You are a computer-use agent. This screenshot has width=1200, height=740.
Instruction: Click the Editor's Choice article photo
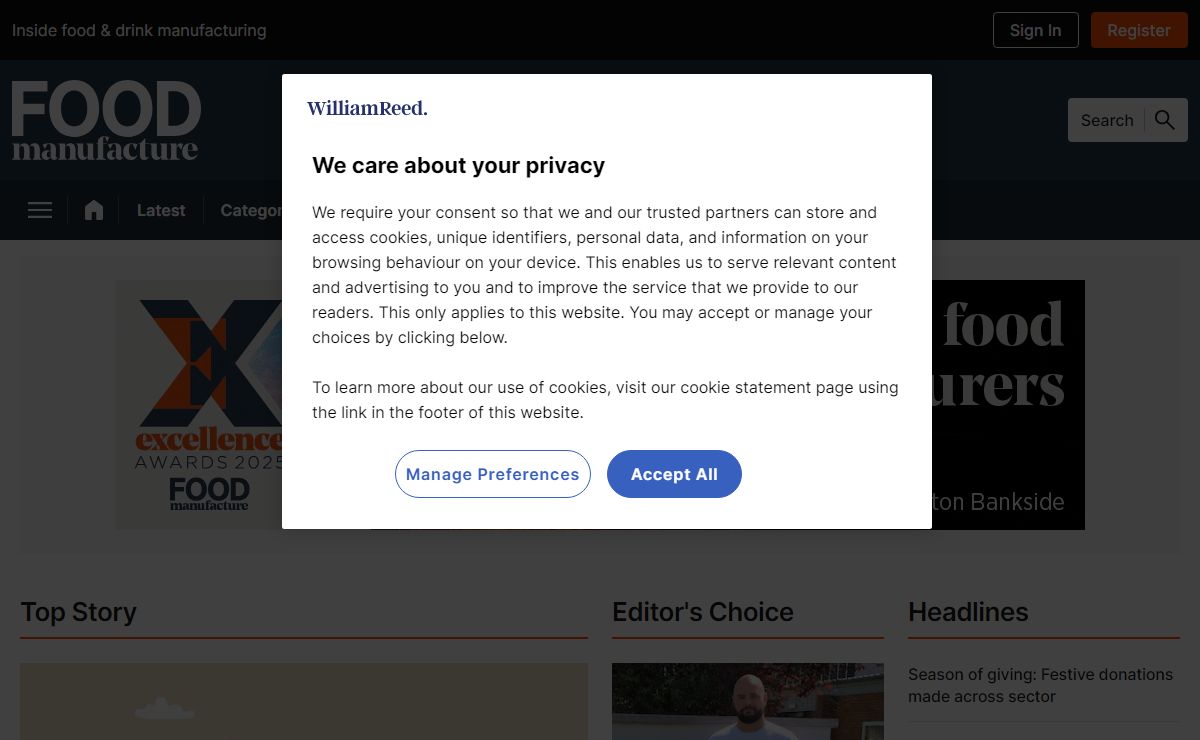(x=747, y=701)
